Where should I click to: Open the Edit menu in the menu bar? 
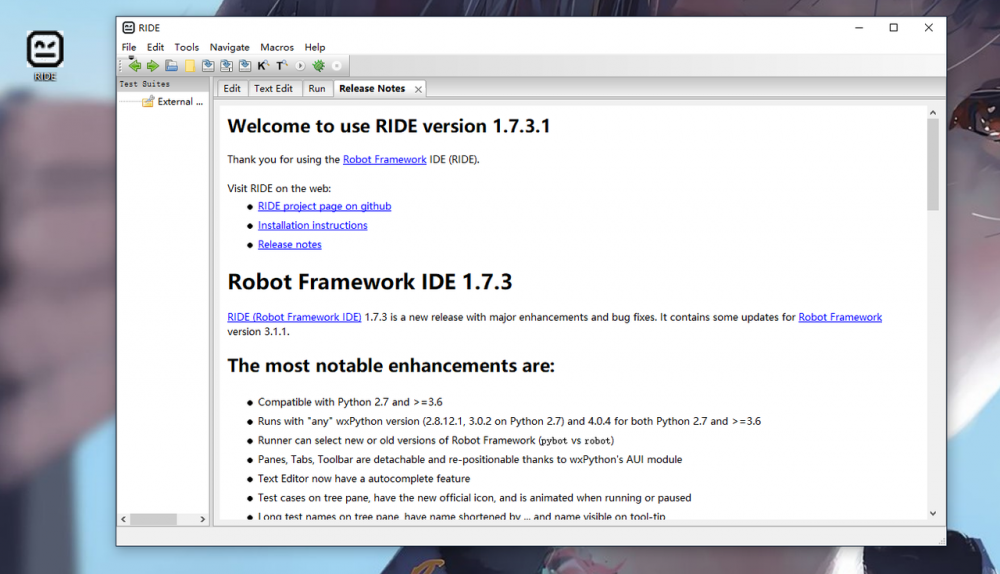[x=155, y=47]
